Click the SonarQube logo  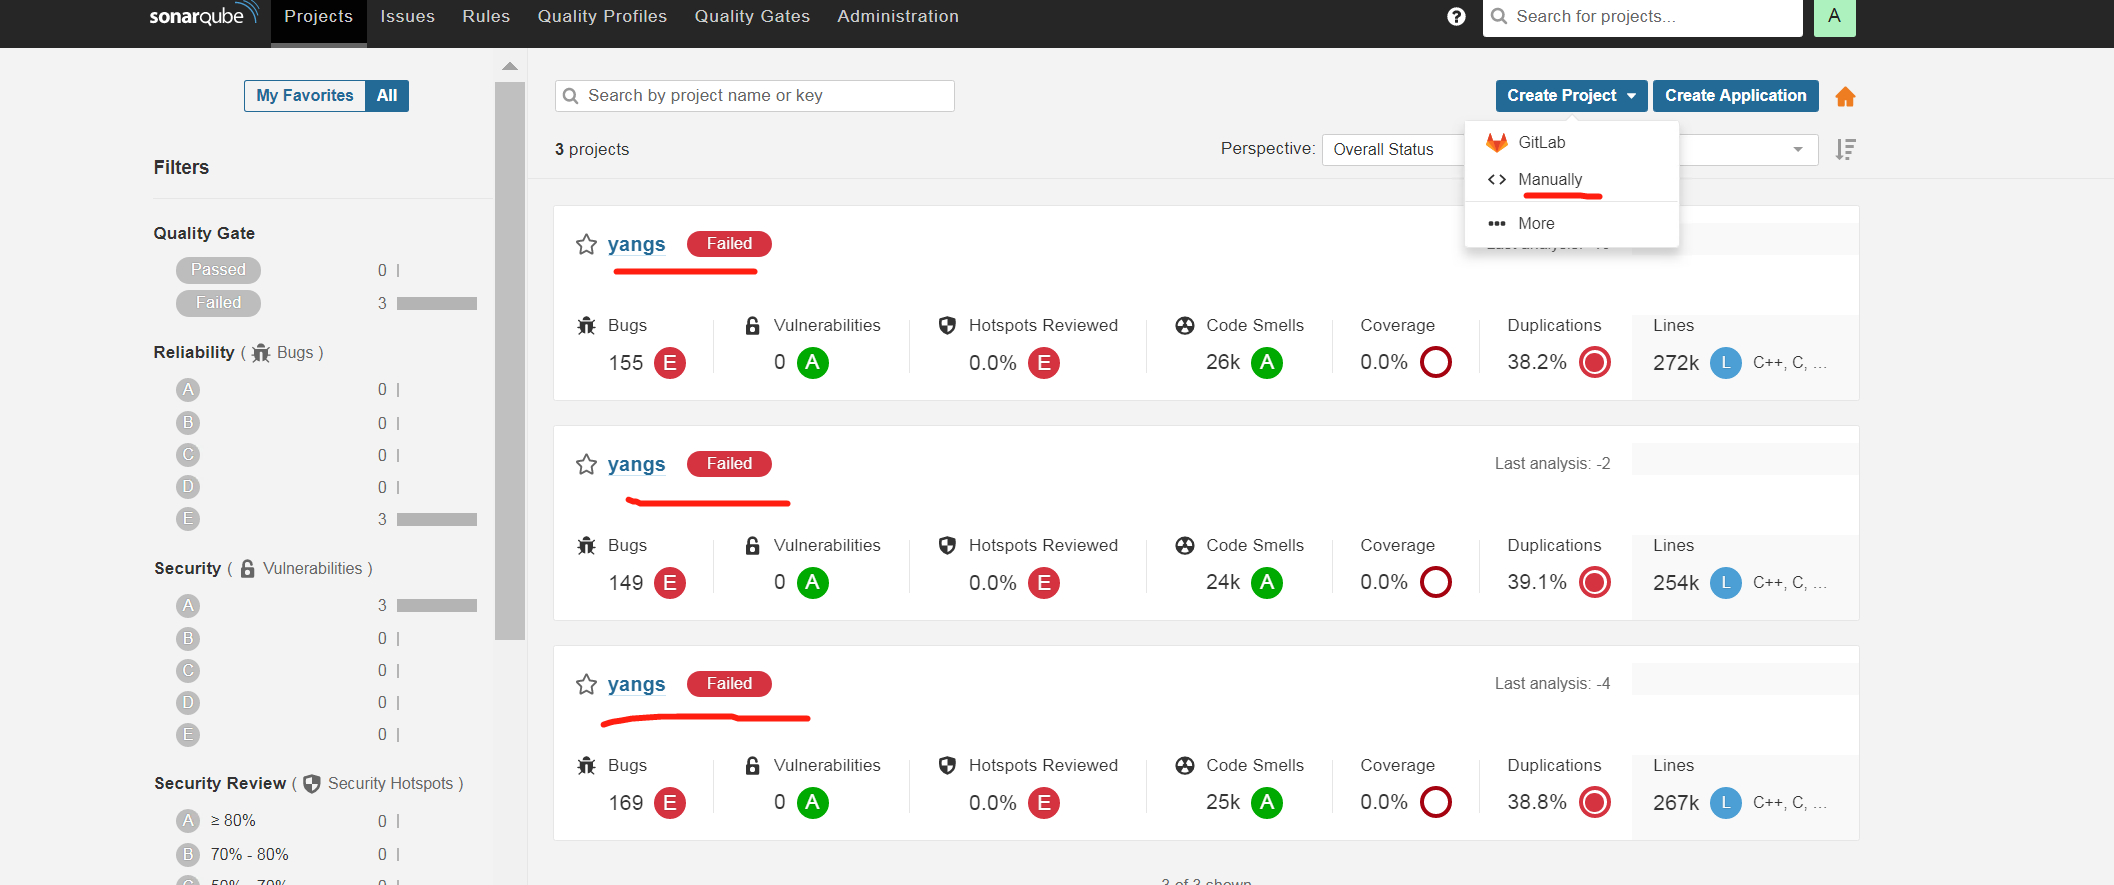pyautogui.click(x=203, y=15)
